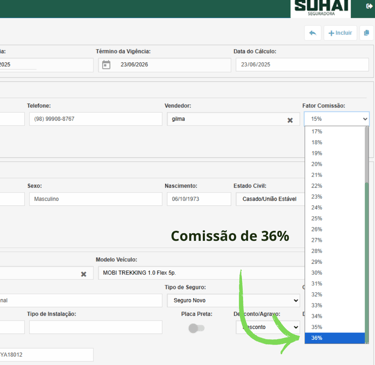Image resolution: width=375 pixels, height=365 pixels.
Task: Select 26% in the commission list
Action: click(335, 229)
